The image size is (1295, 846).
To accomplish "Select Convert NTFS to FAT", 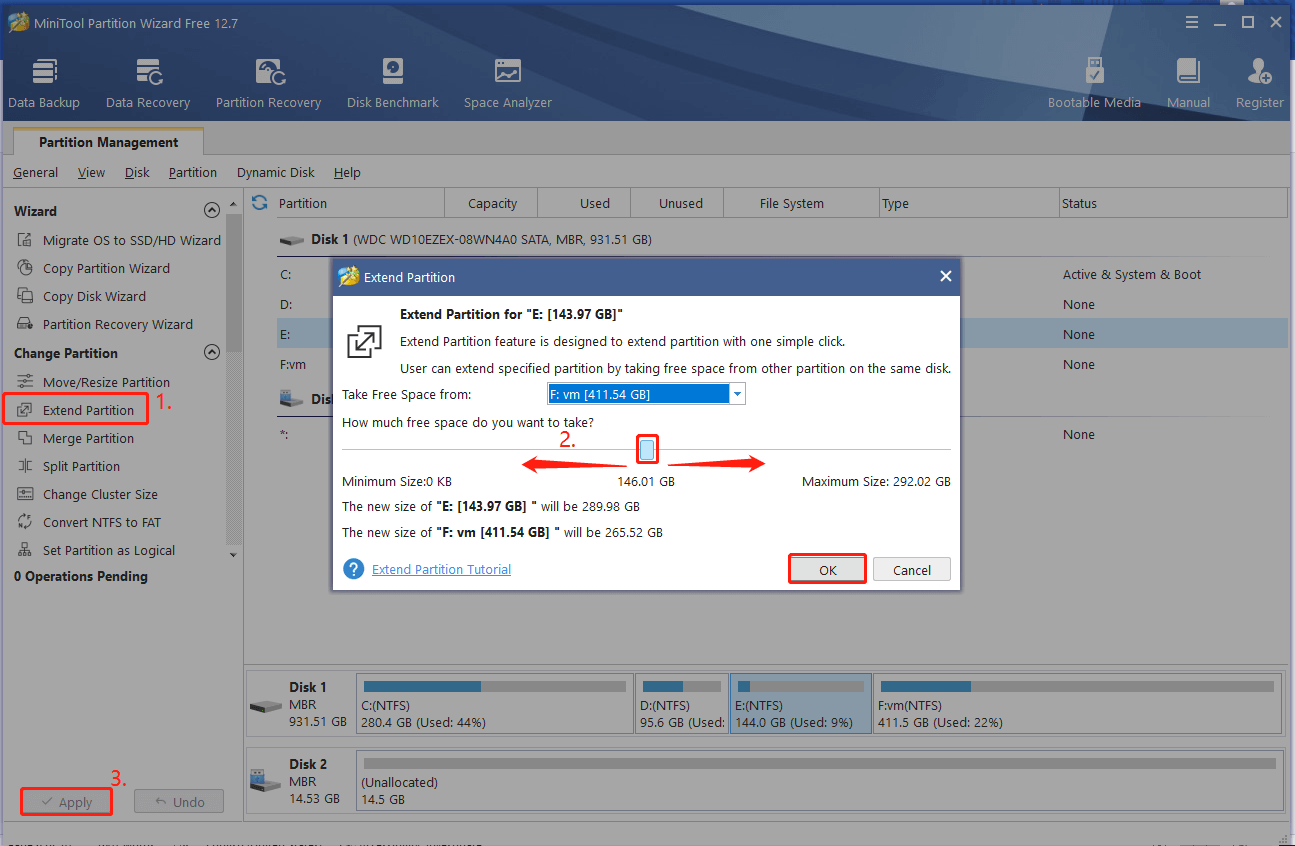I will pos(89,522).
